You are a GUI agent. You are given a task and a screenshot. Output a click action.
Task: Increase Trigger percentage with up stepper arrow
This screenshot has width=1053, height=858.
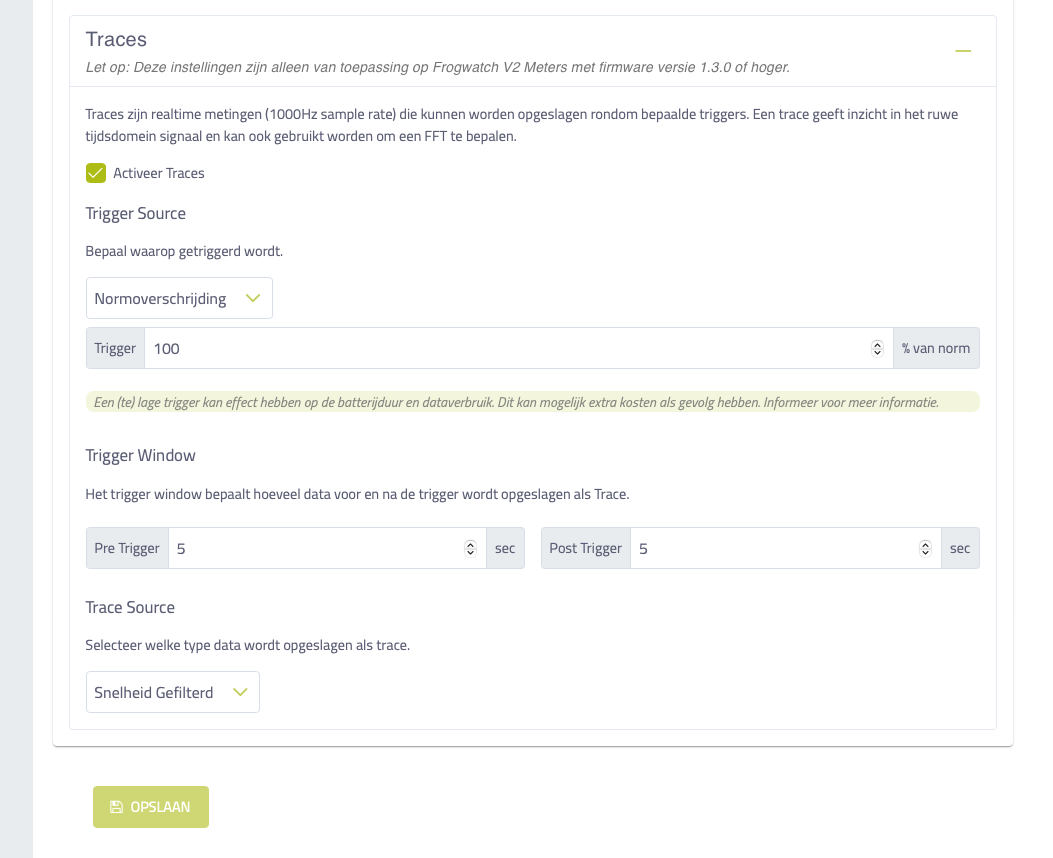pos(877,344)
